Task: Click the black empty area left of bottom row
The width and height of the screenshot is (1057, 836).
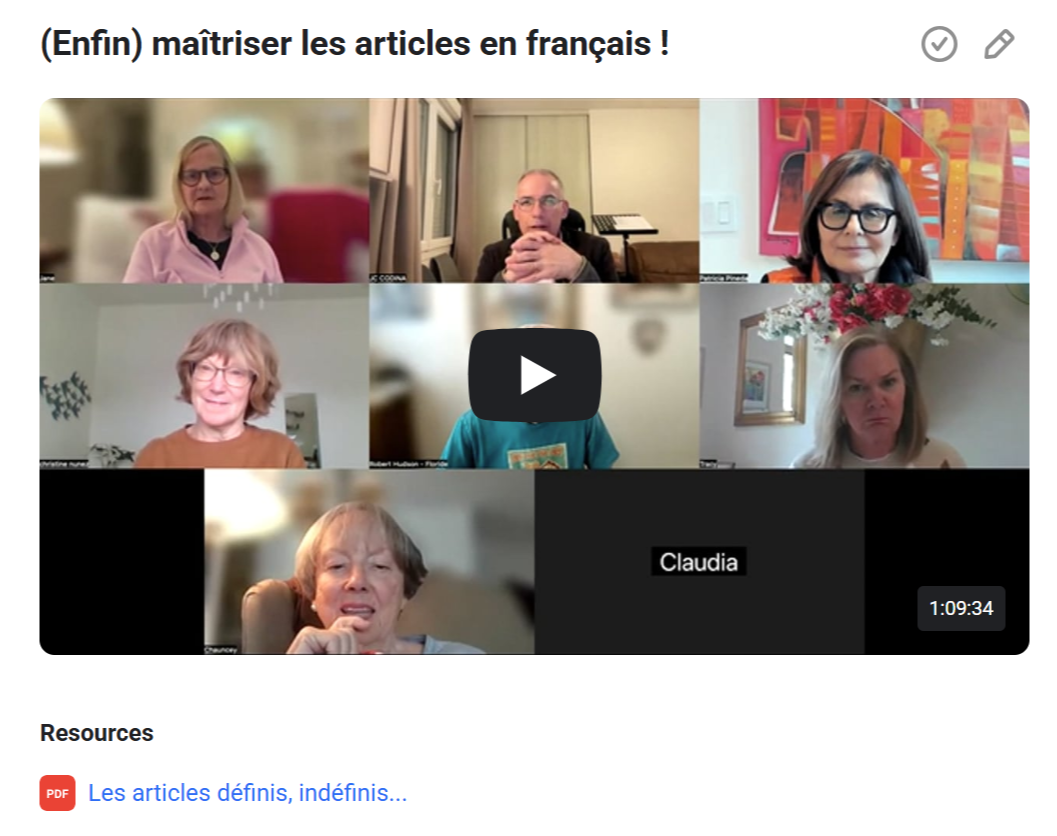Action: click(122, 562)
